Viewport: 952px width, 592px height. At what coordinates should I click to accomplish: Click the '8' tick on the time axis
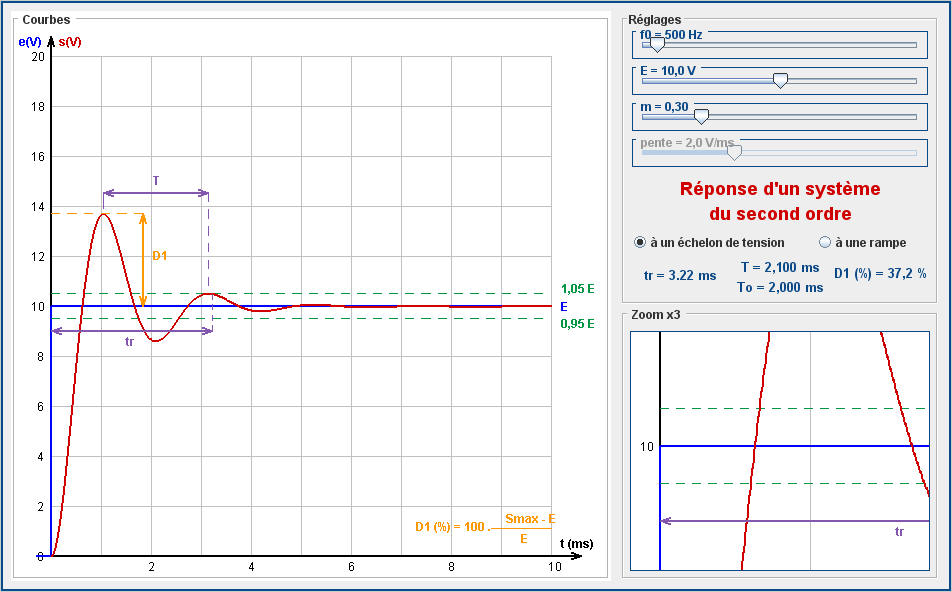451,567
